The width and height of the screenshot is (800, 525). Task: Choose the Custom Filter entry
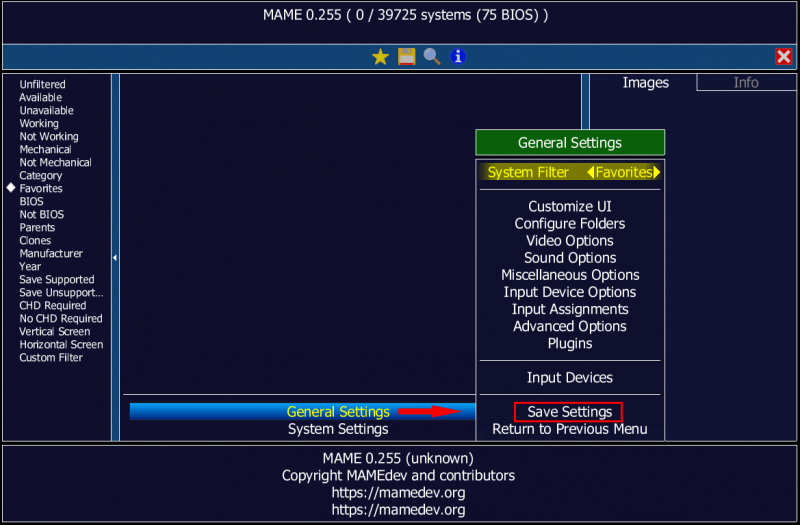(x=51, y=358)
